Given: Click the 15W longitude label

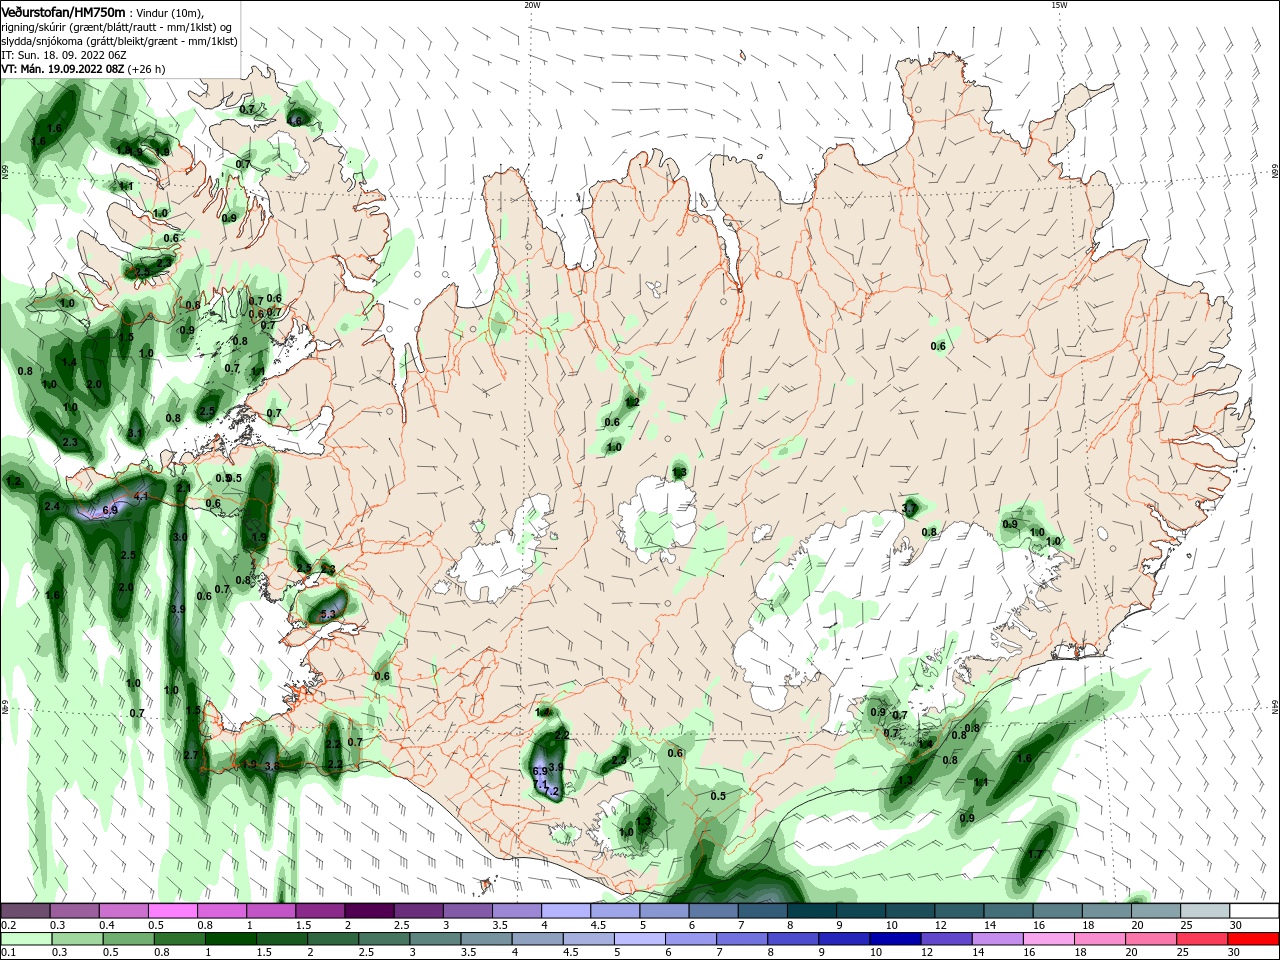Looking at the screenshot, I should 1059,5.
